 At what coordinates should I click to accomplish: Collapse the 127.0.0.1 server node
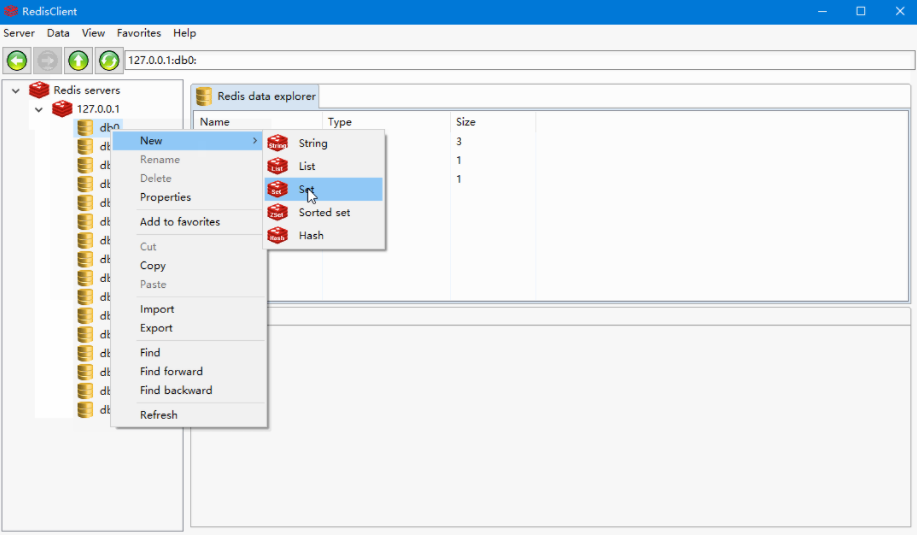pyautogui.click(x=39, y=109)
